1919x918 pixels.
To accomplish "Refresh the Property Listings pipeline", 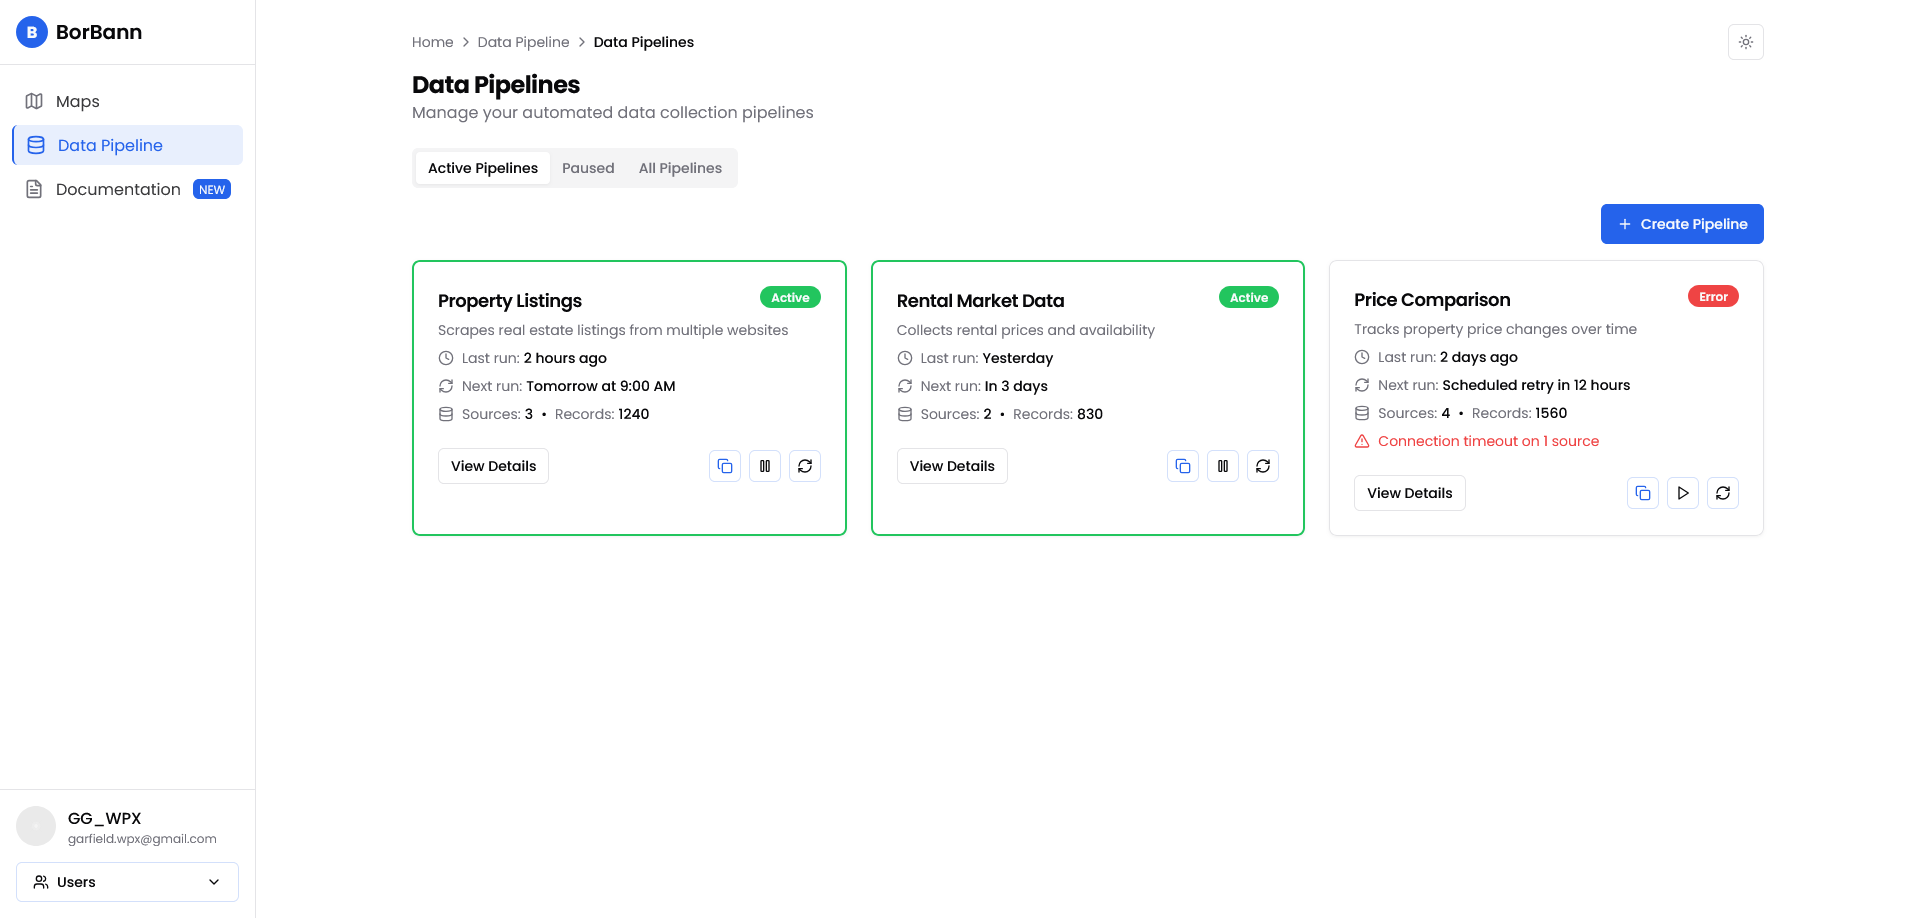I will pyautogui.click(x=804, y=466).
